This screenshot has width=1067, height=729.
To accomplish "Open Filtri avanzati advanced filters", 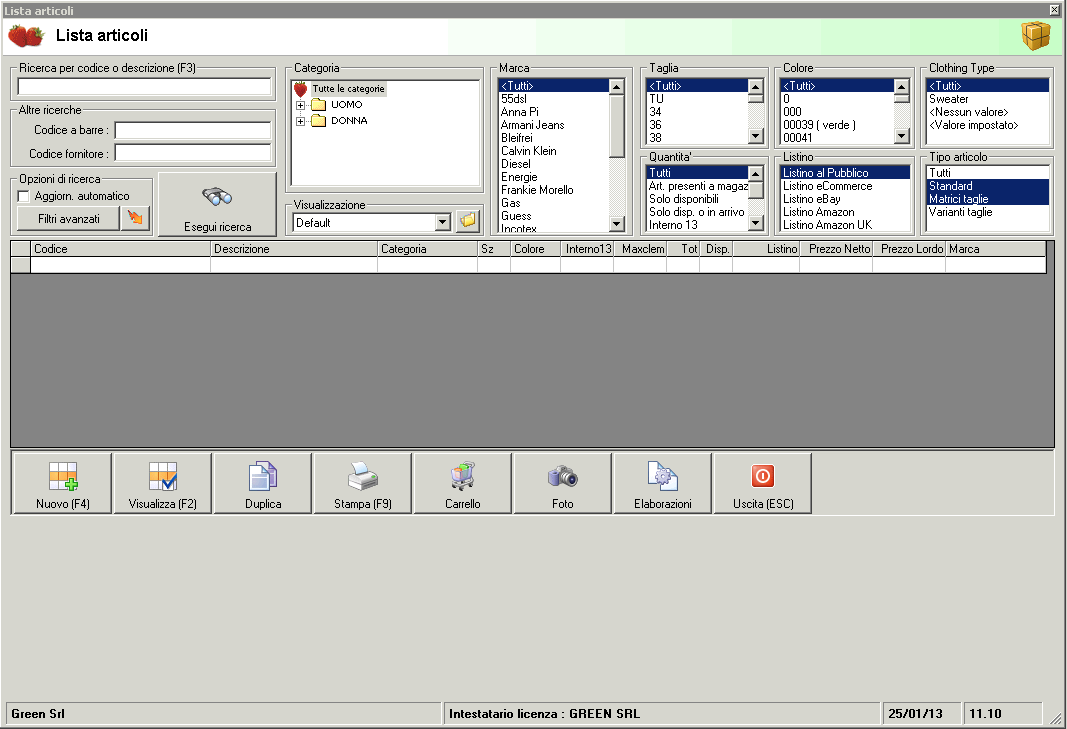I will 69,218.
